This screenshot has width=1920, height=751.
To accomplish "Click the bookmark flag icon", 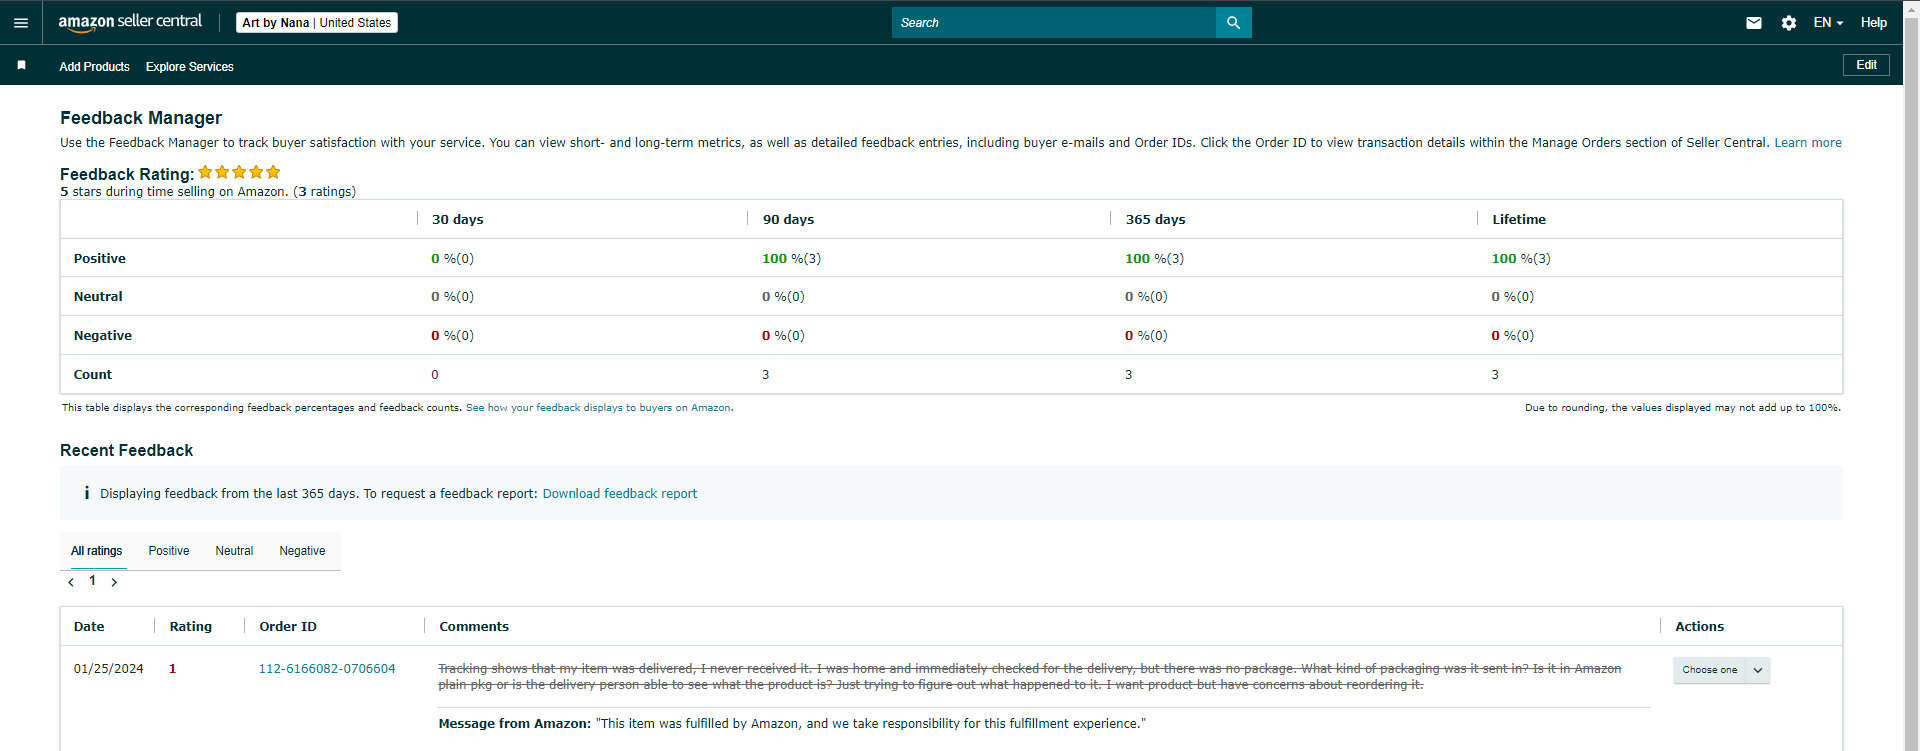I will 21,65.
